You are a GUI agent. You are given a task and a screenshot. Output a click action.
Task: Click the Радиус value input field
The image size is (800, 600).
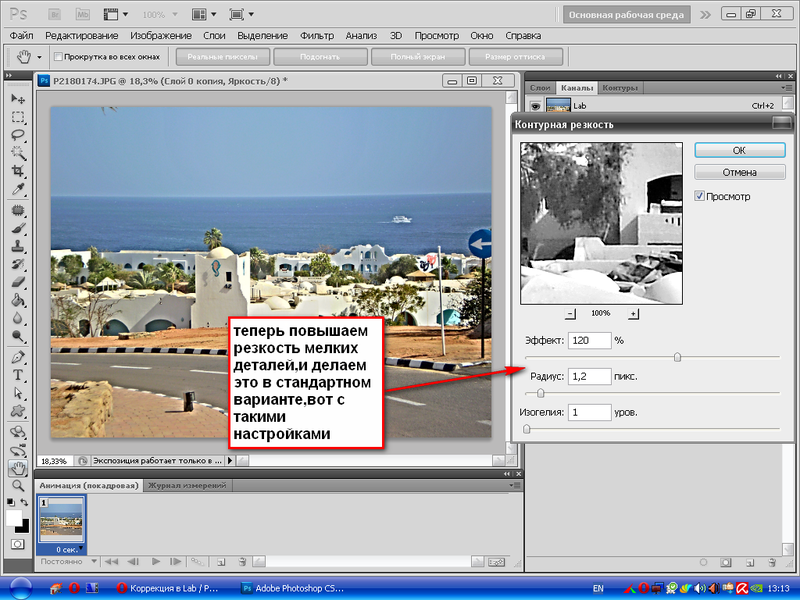[589, 377]
